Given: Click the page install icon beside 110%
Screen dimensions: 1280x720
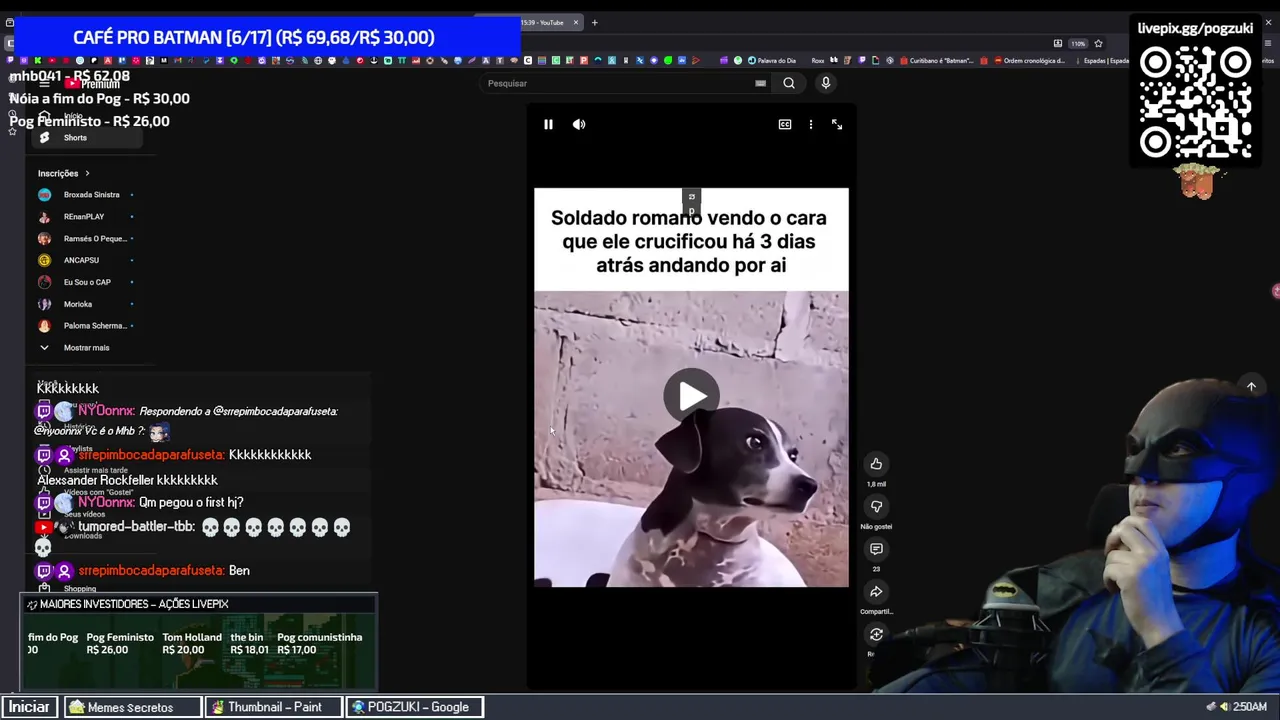Looking at the screenshot, I should [1058, 43].
